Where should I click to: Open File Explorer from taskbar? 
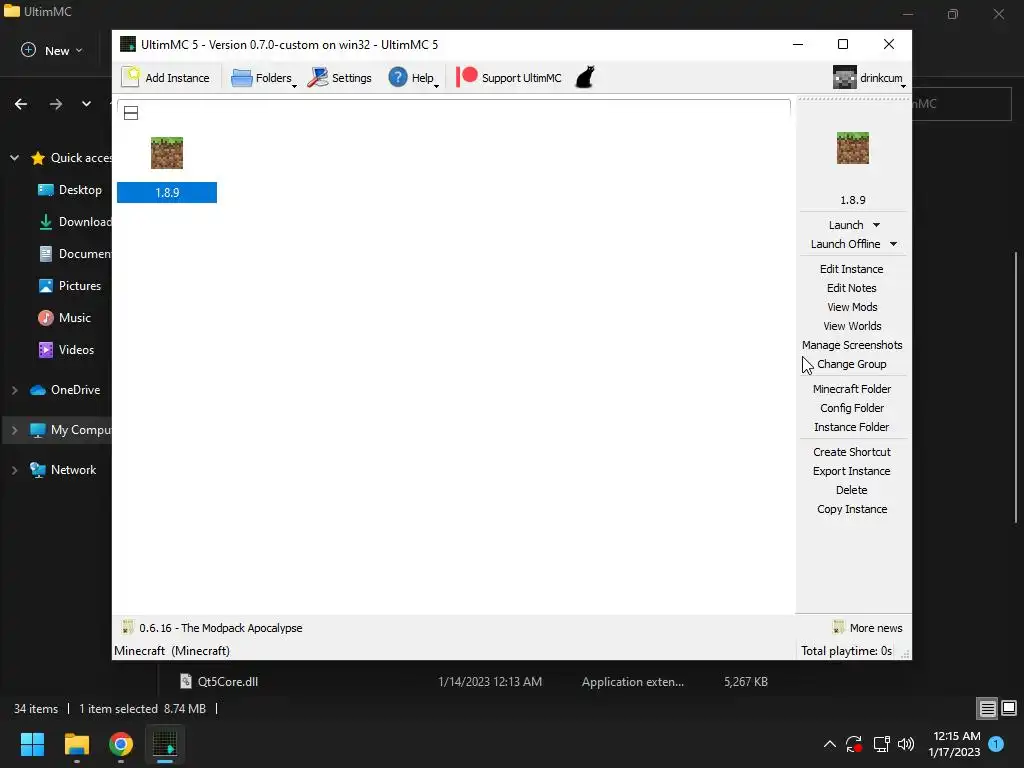(76, 744)
